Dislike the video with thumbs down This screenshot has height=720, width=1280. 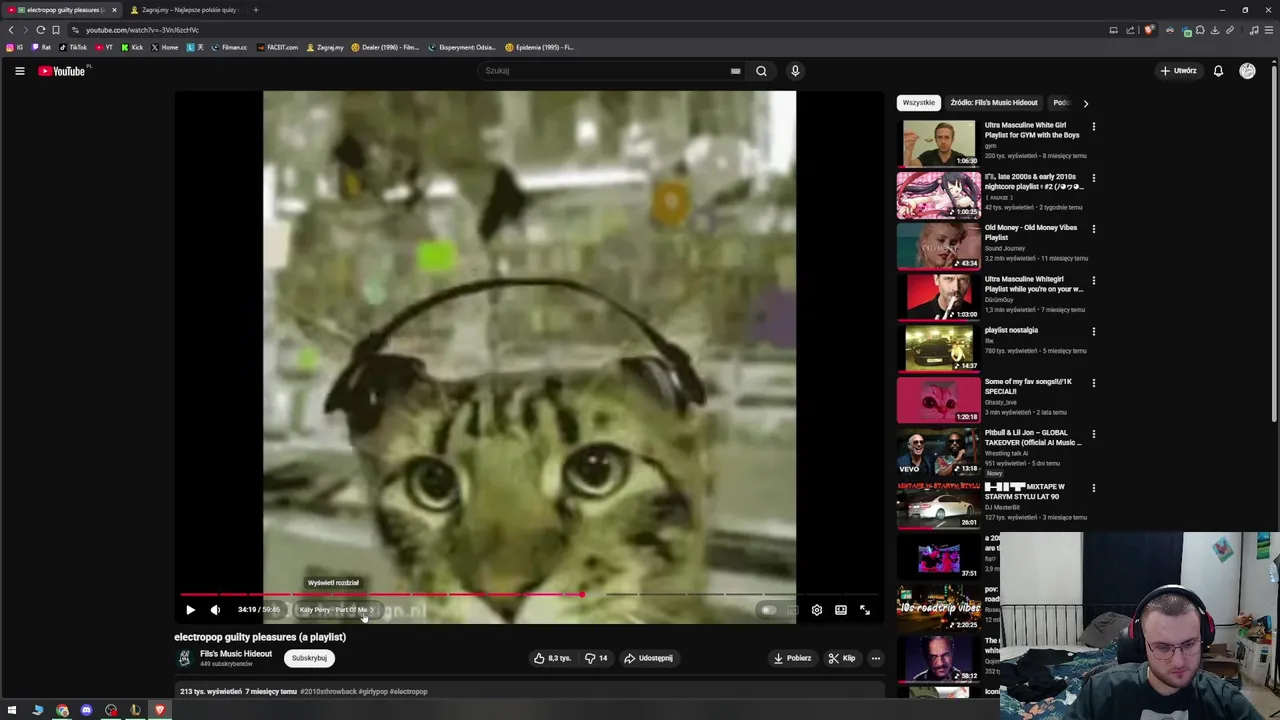click(596, 658)
